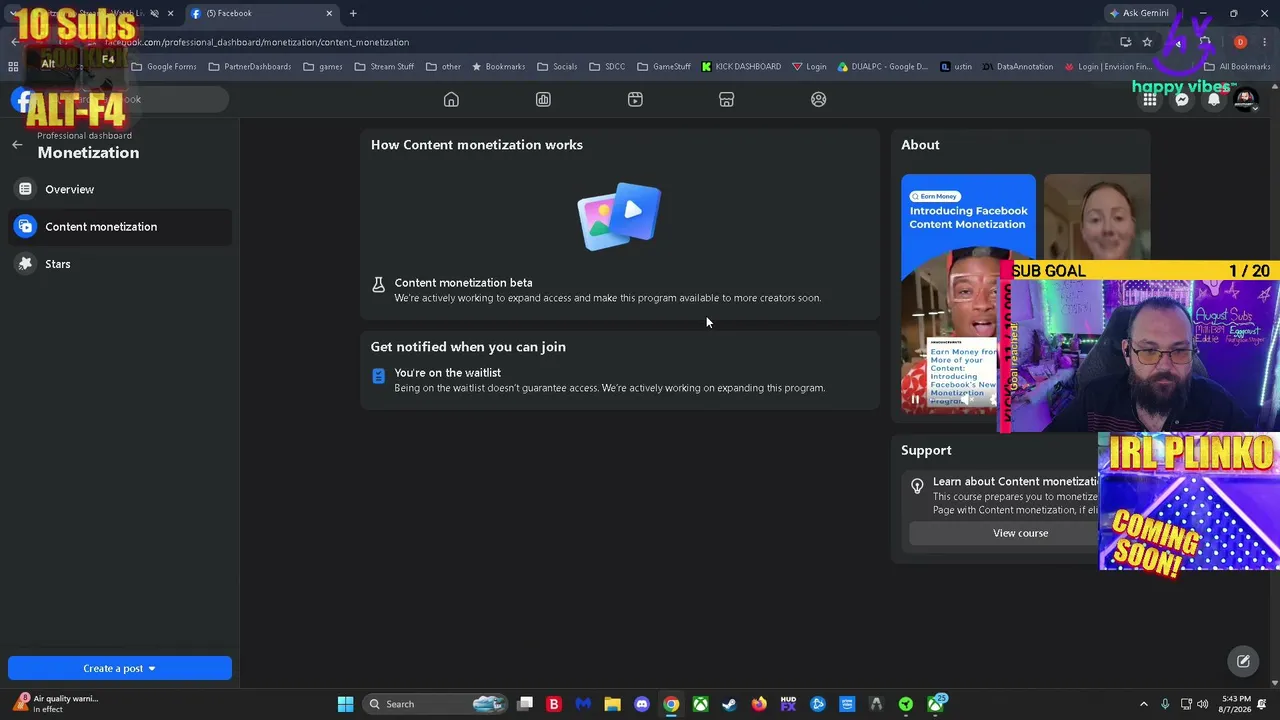
Task: Open Task View on the taskbar
Action: pos(525,704)
